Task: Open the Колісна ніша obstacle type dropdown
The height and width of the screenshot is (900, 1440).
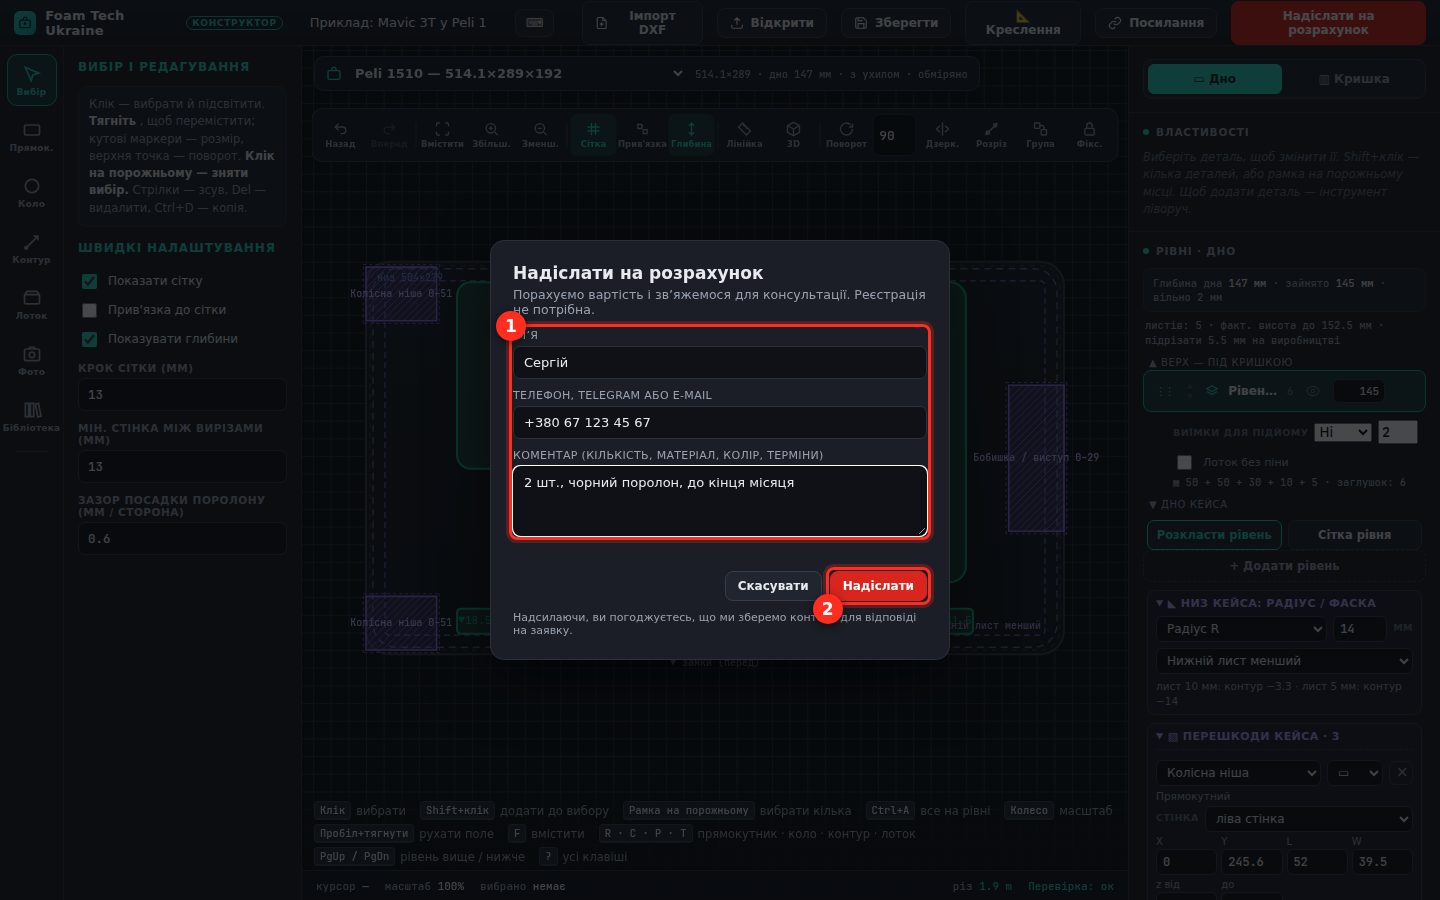Action: [x=1238, y=773]
